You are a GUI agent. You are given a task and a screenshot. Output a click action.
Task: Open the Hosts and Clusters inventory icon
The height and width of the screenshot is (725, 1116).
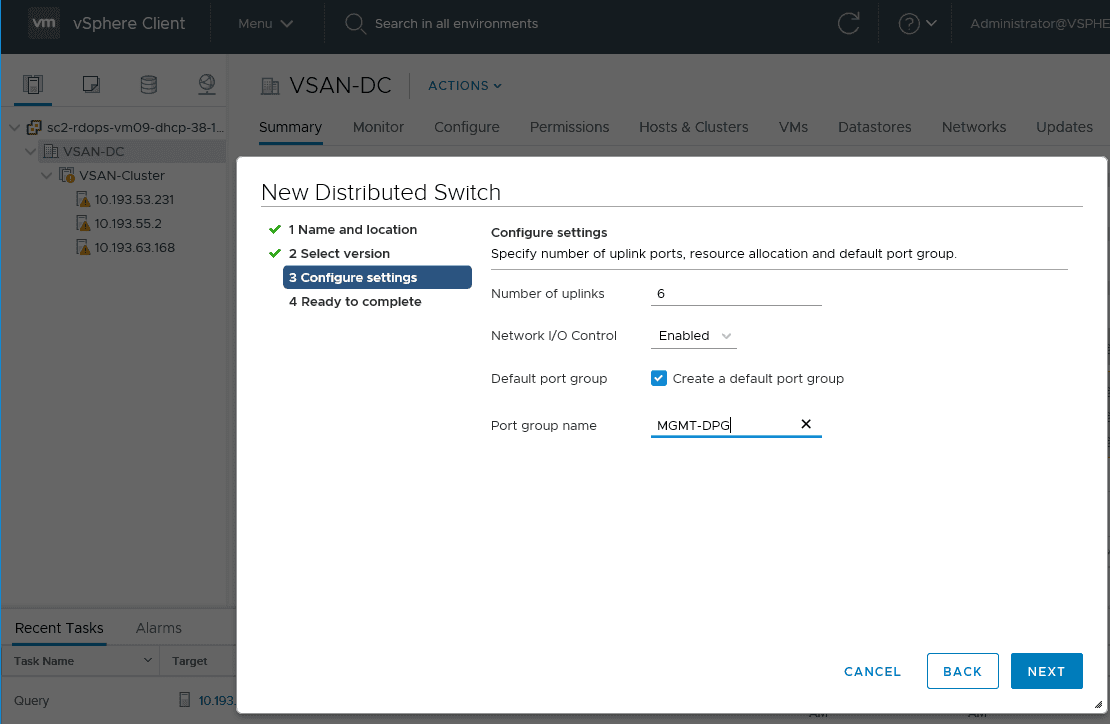33,84
